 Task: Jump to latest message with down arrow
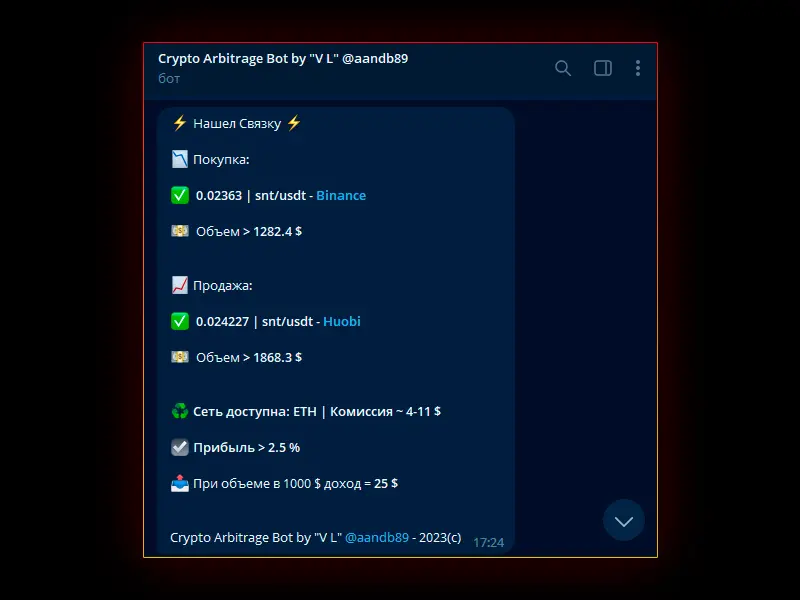(x=623, y=520)
